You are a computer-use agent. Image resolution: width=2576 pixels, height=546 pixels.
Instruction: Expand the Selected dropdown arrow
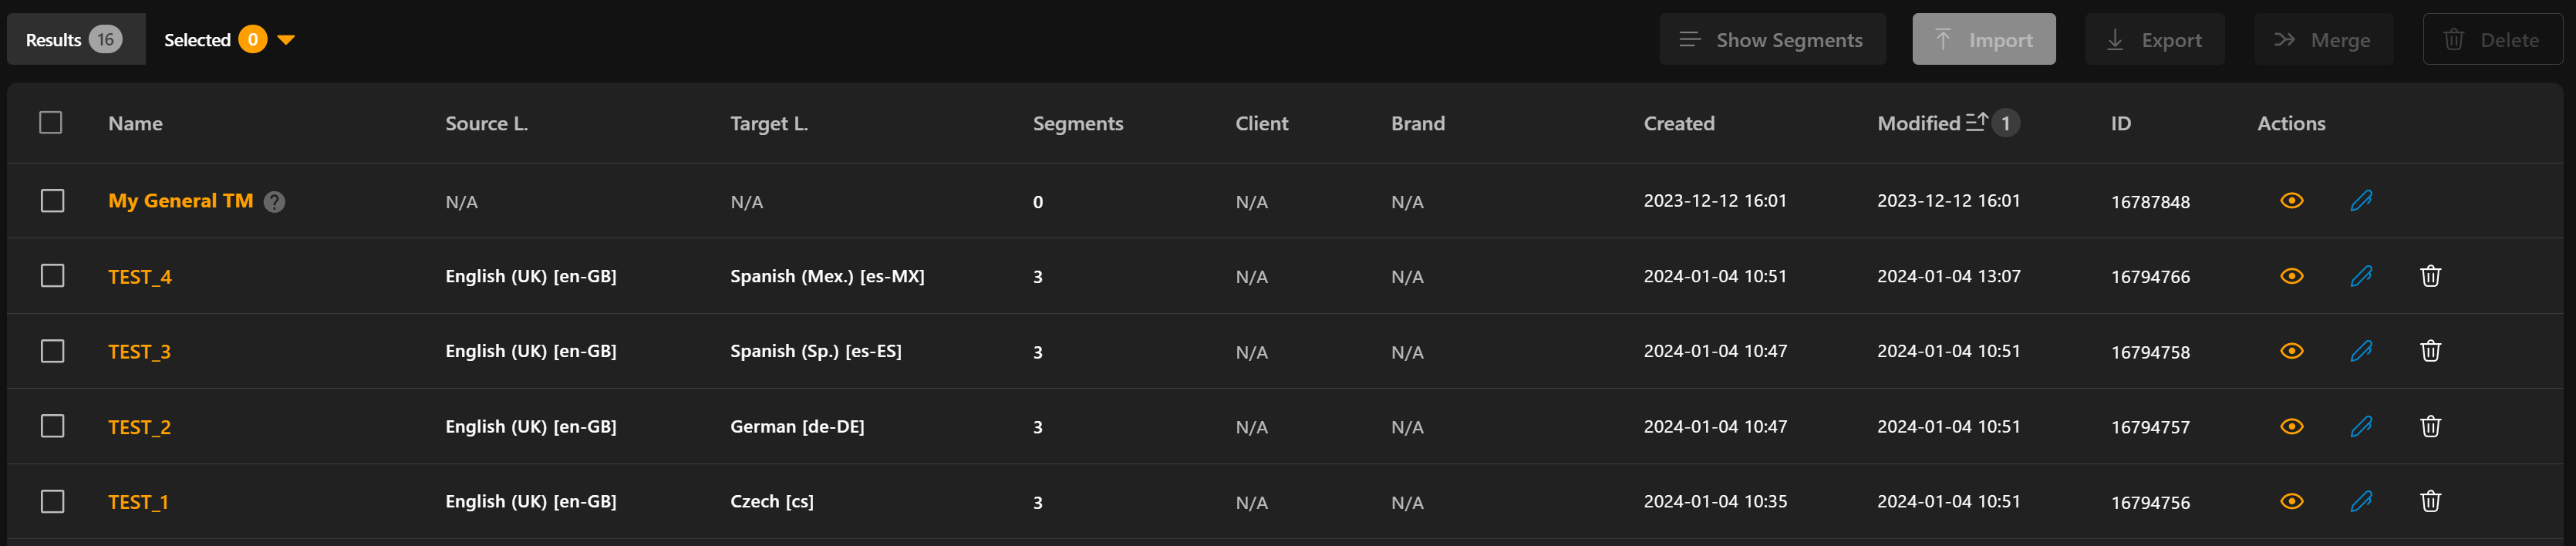pyautogui.click(x=286, y=40)
